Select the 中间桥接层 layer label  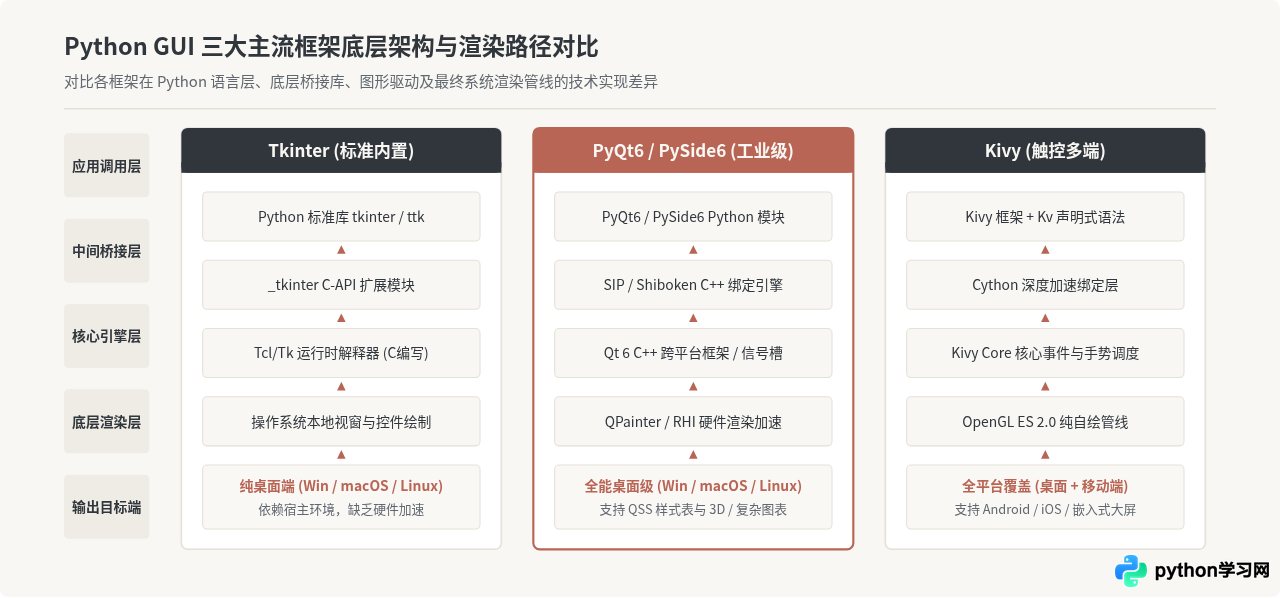tap(107, 251)
